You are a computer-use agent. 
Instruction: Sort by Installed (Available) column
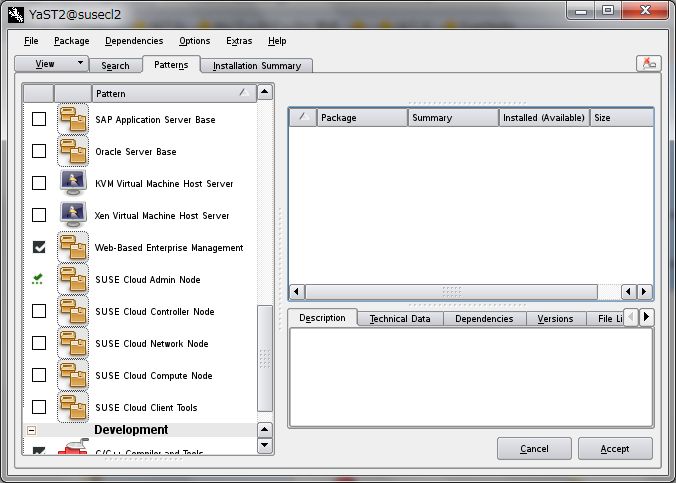tap(544, 117)
